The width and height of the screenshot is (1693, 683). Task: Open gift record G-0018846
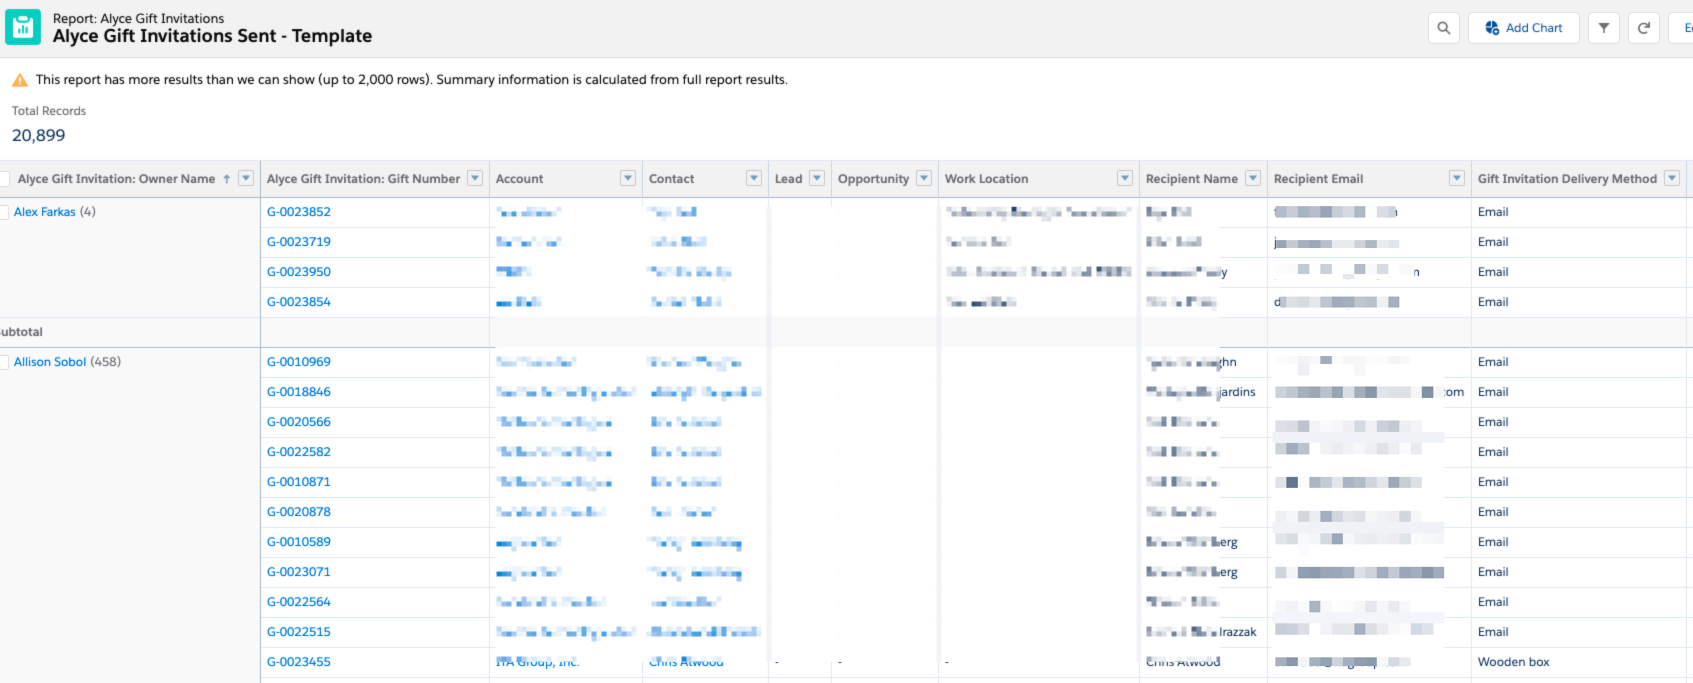(x=299, y=392)
